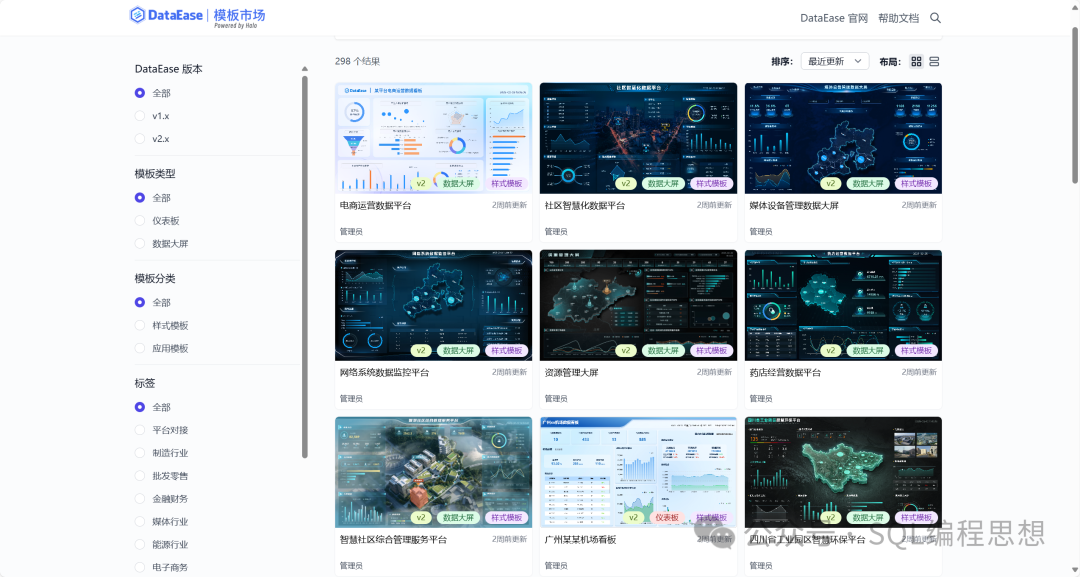Click the DataEase logo in header
1080x577 pixels.
click(x=198, y=16)
